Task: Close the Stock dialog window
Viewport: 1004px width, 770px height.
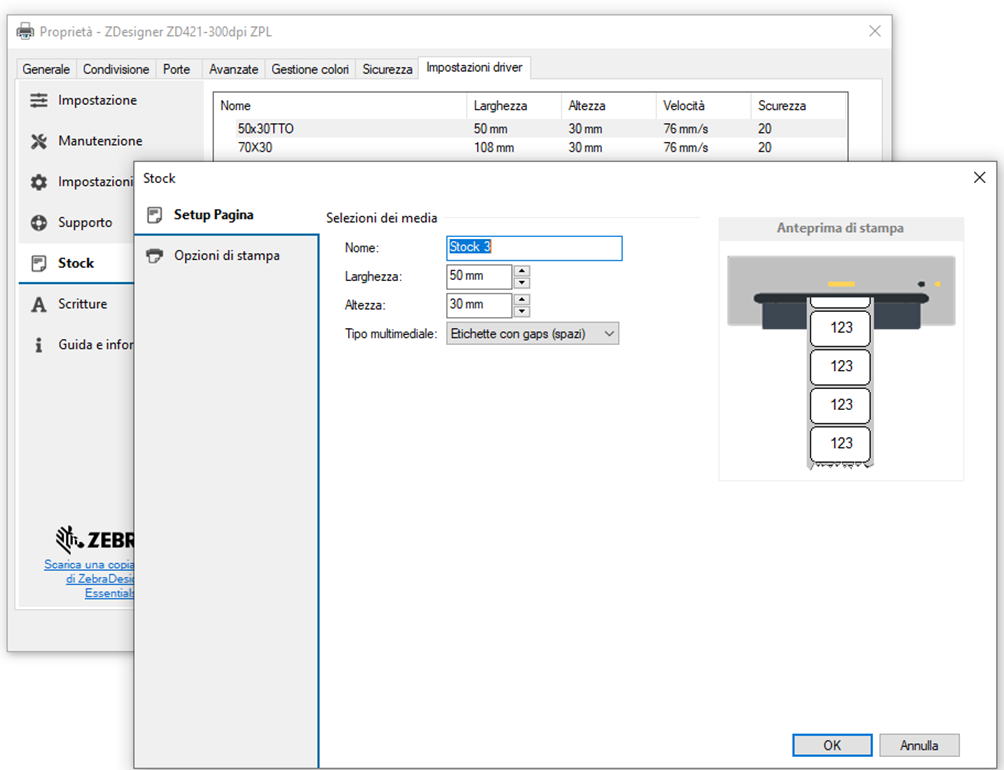Action: coord(979,178)
